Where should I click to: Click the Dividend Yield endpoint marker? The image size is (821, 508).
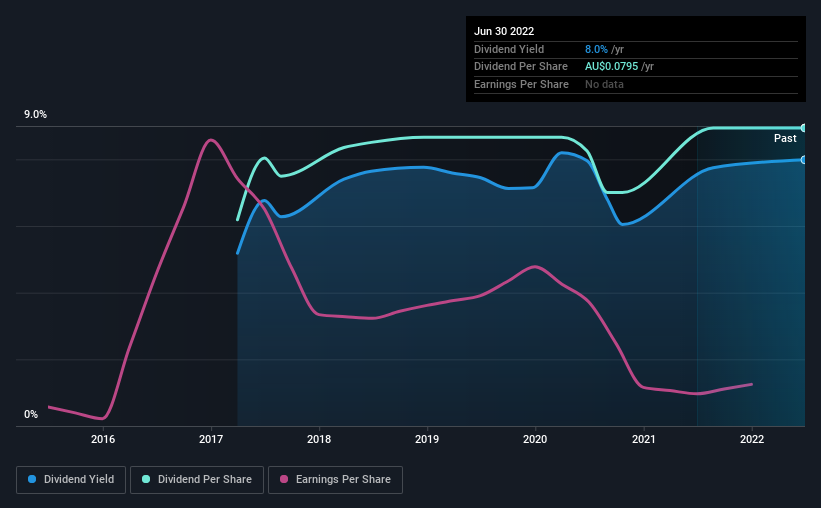pos(803,160)
